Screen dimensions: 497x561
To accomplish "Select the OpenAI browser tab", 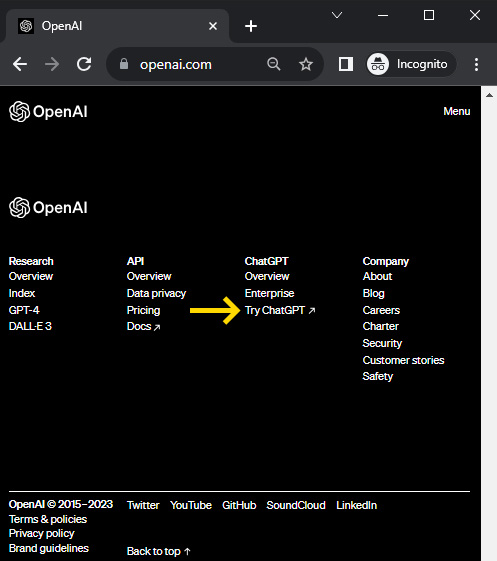I will coord(116,26).
